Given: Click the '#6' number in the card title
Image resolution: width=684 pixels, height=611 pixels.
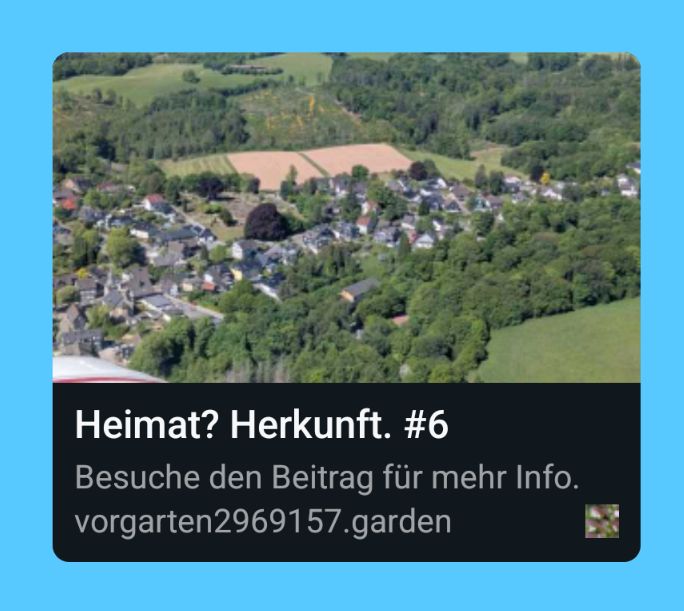Looking at the screenshot, I should click(426, 425).
